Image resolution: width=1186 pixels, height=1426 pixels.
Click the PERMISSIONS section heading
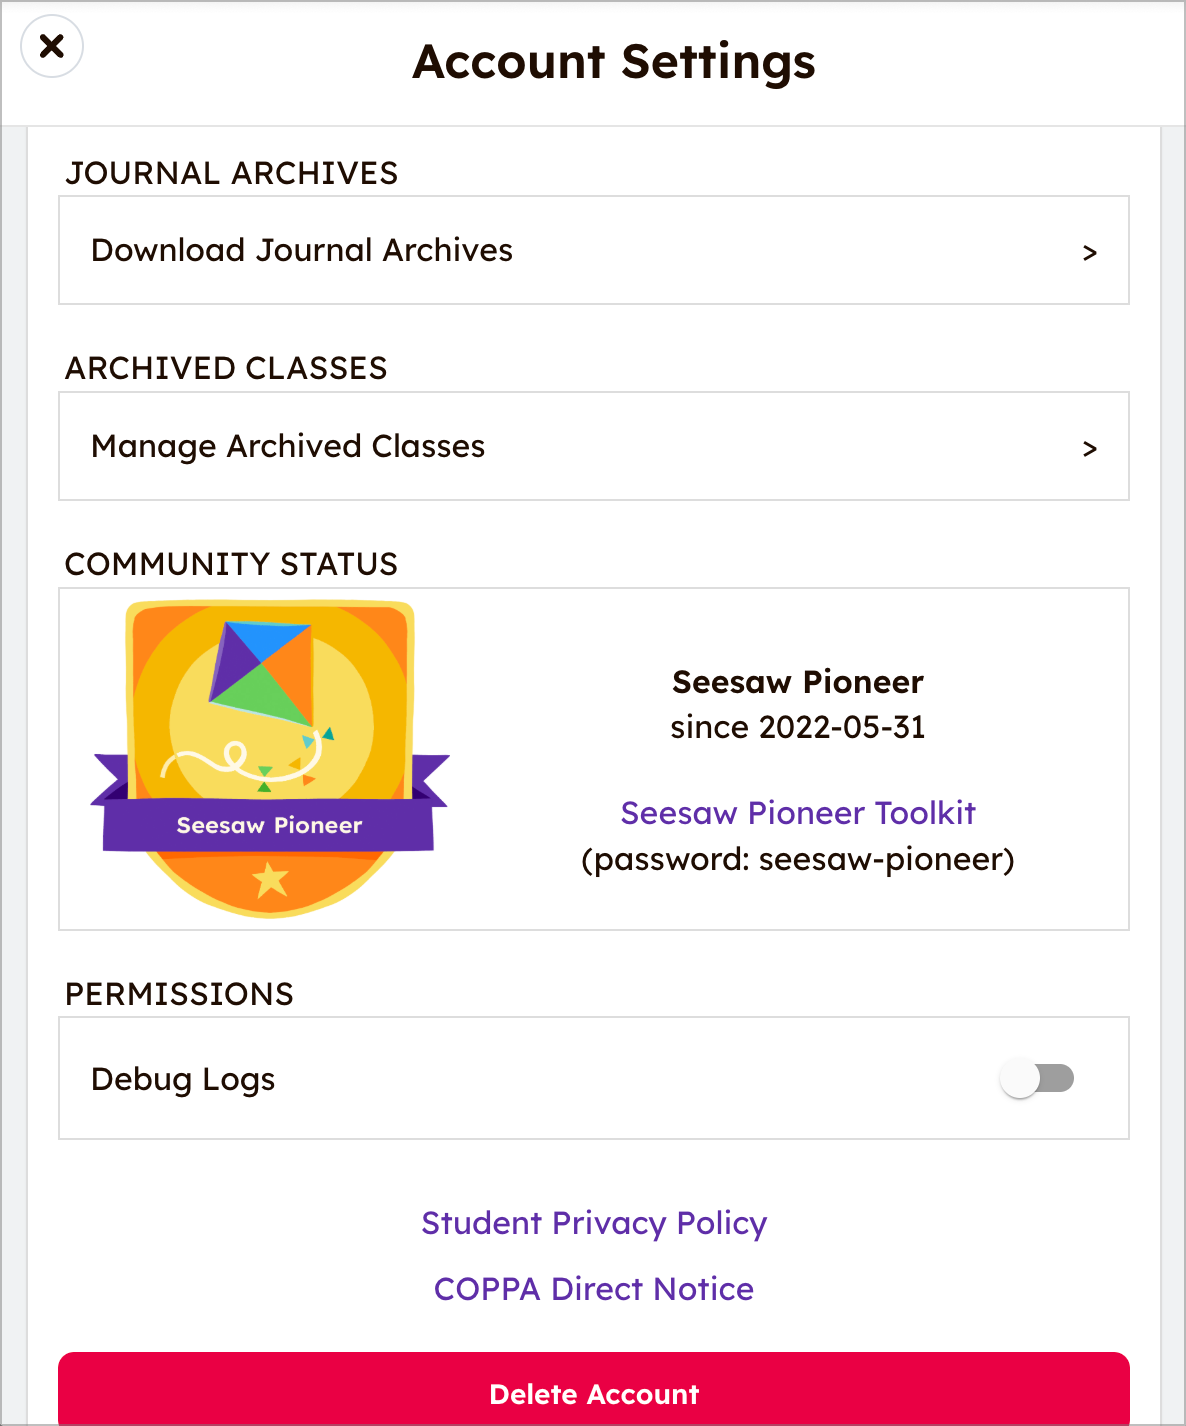click(179, 994)
